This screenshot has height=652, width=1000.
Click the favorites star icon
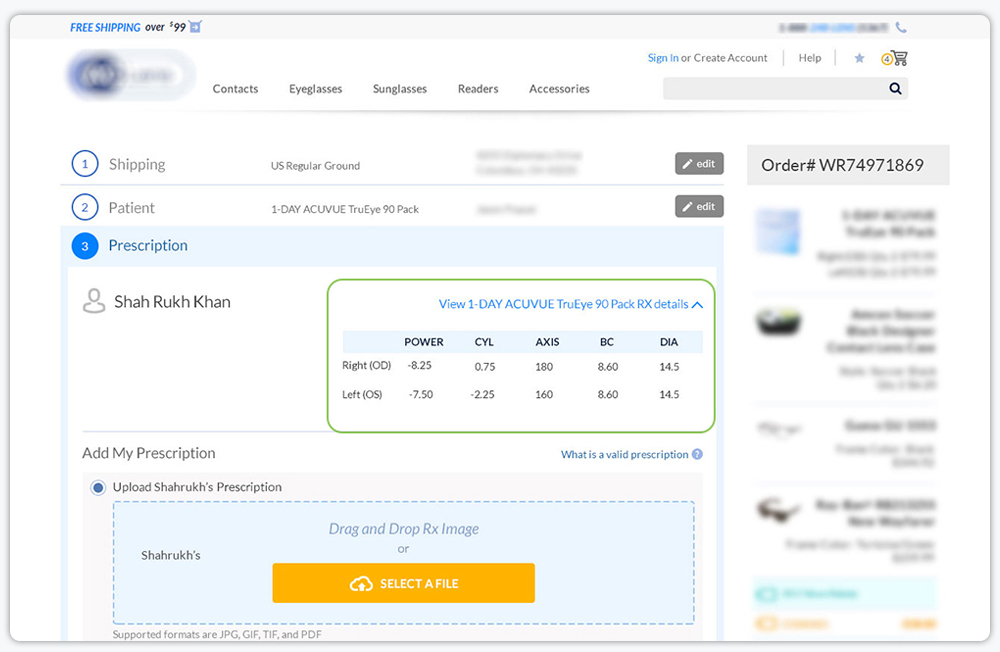pos(859,58)
